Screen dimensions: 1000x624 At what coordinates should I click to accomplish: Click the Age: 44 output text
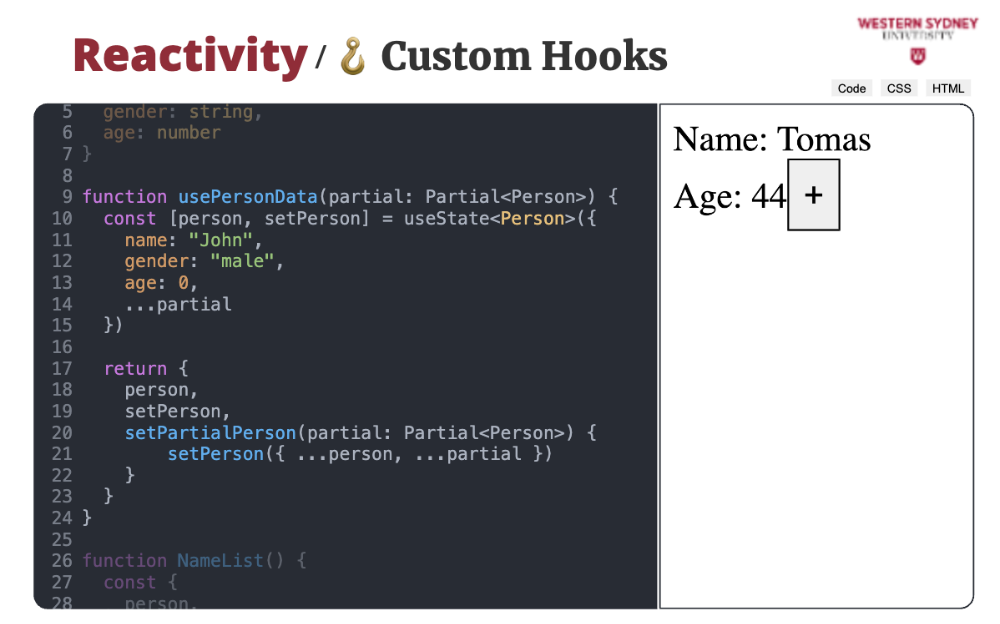730,196
